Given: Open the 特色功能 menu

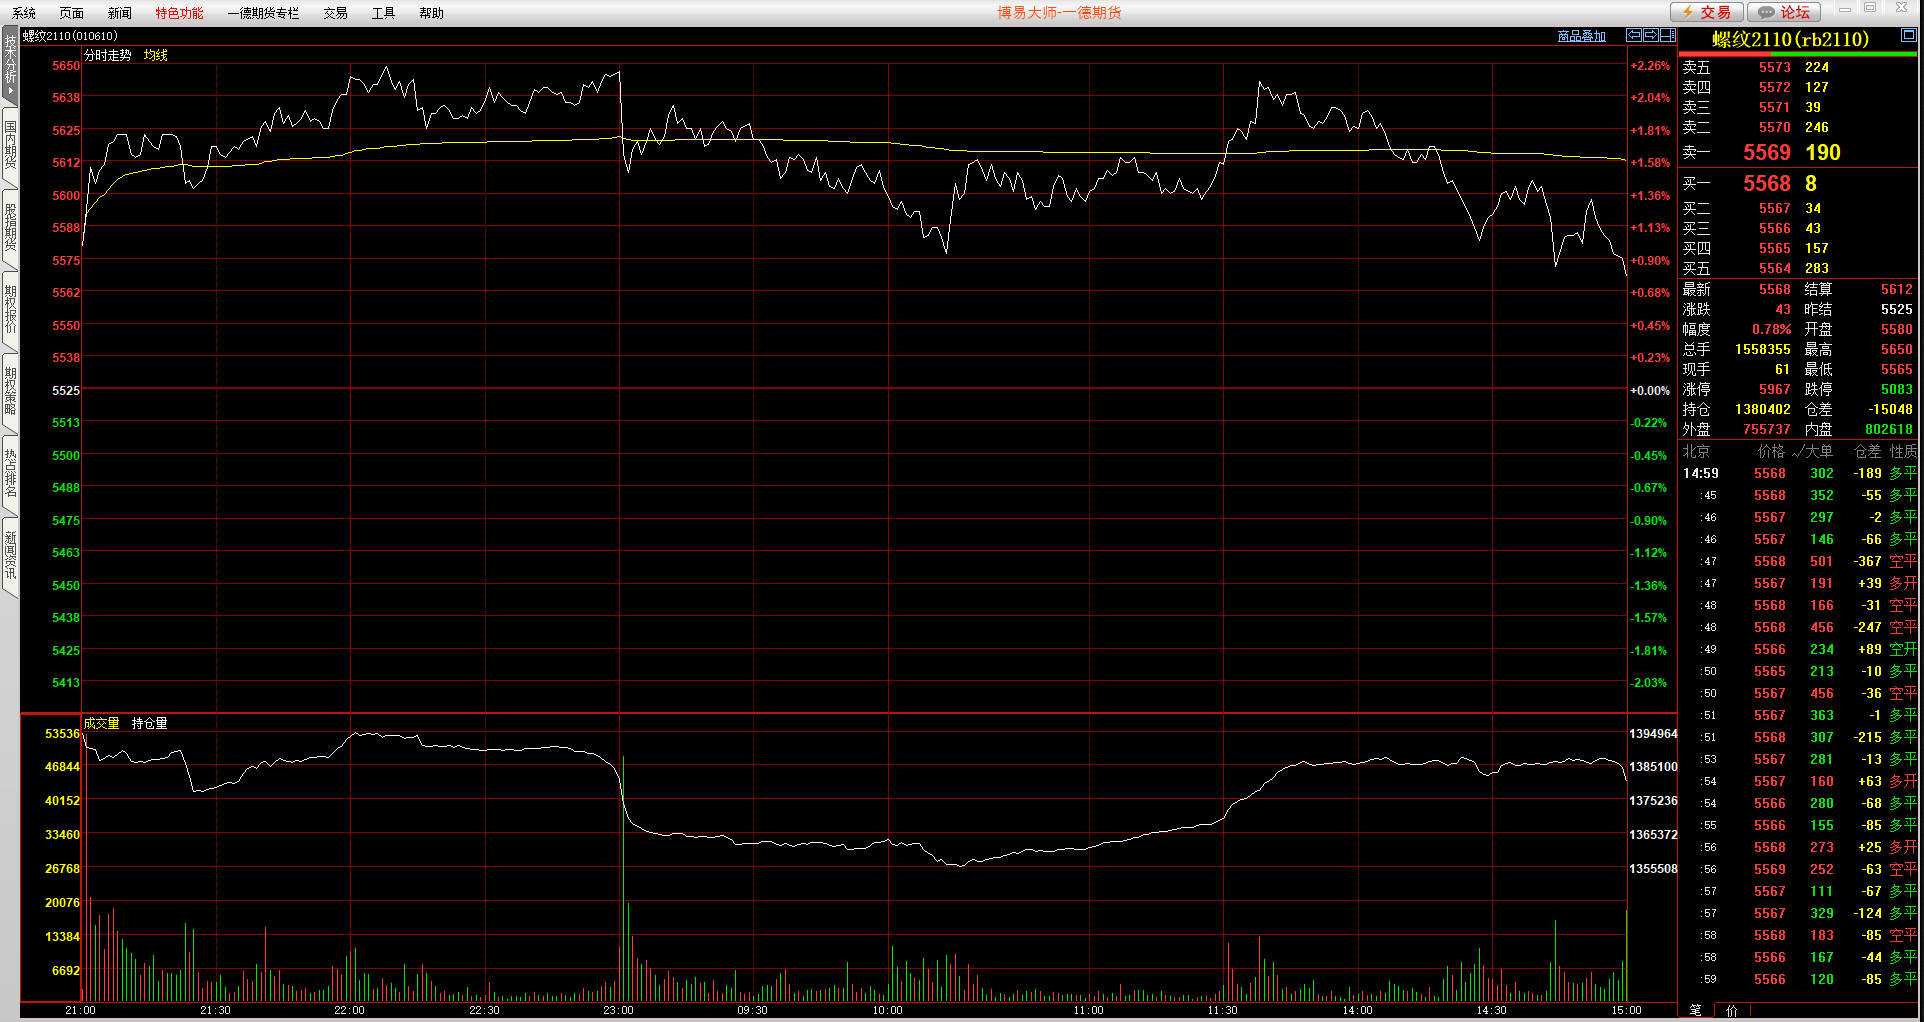Looking at the screenshot, I should coord(179,13).
